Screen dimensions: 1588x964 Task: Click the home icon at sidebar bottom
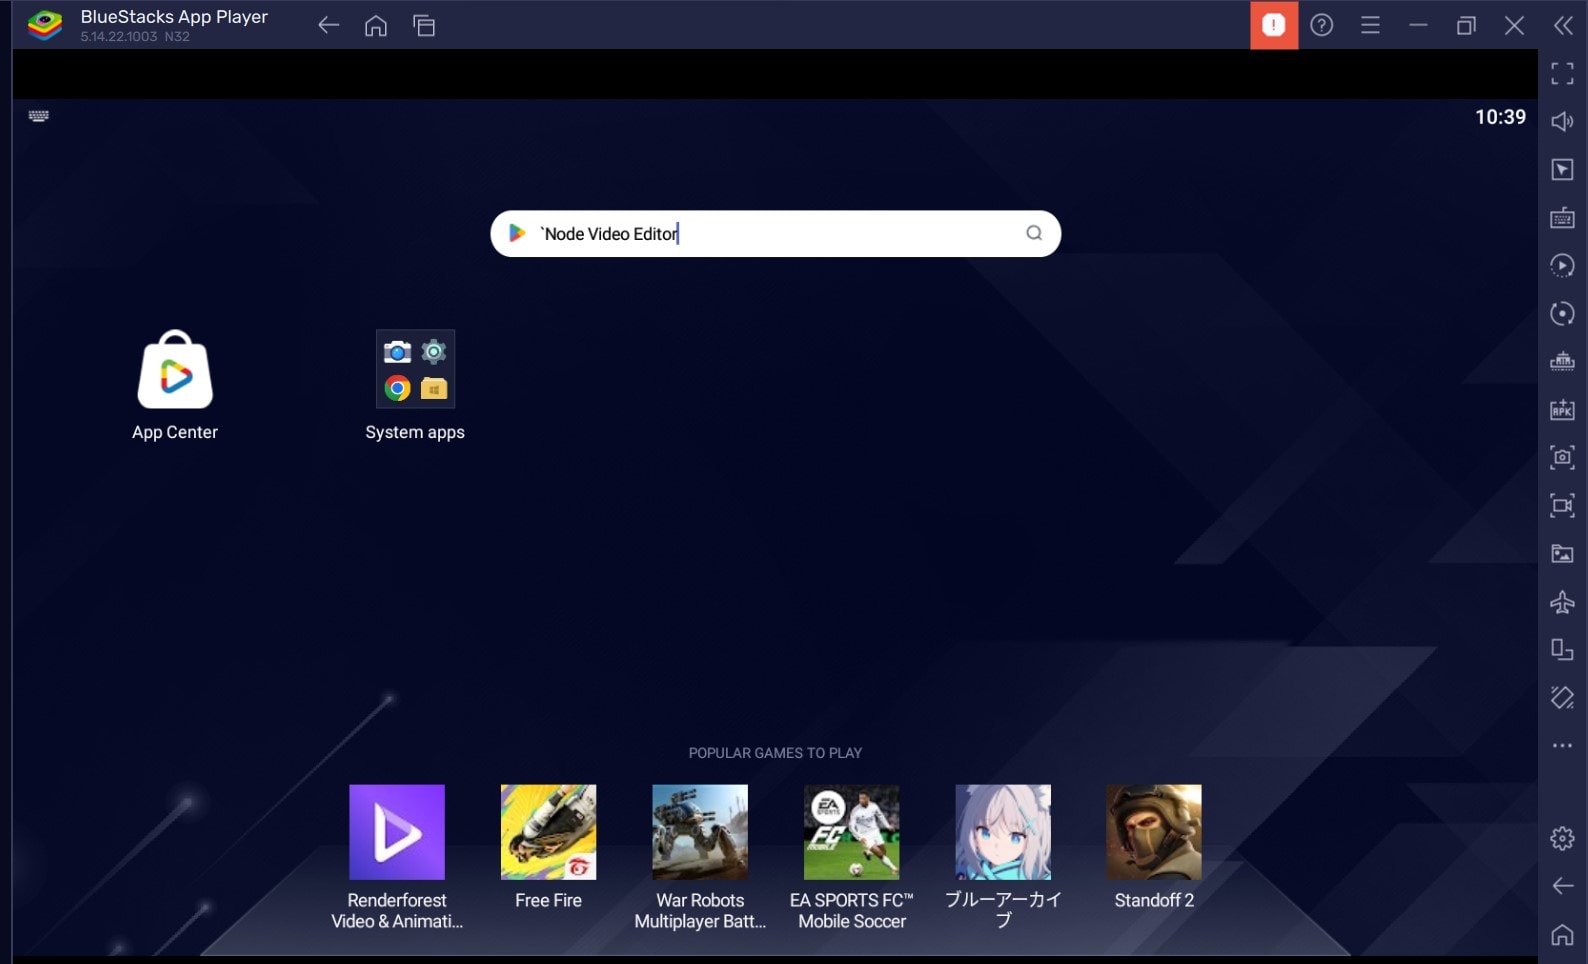coord(1562,934)
